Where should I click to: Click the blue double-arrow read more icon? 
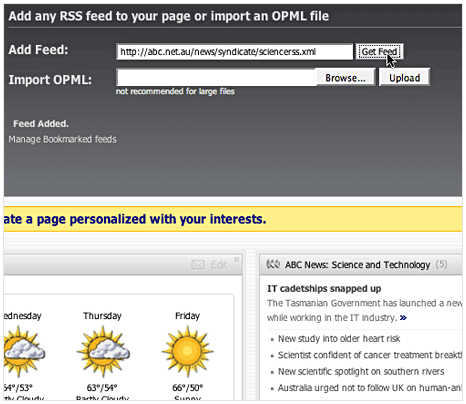click(403, 318)
